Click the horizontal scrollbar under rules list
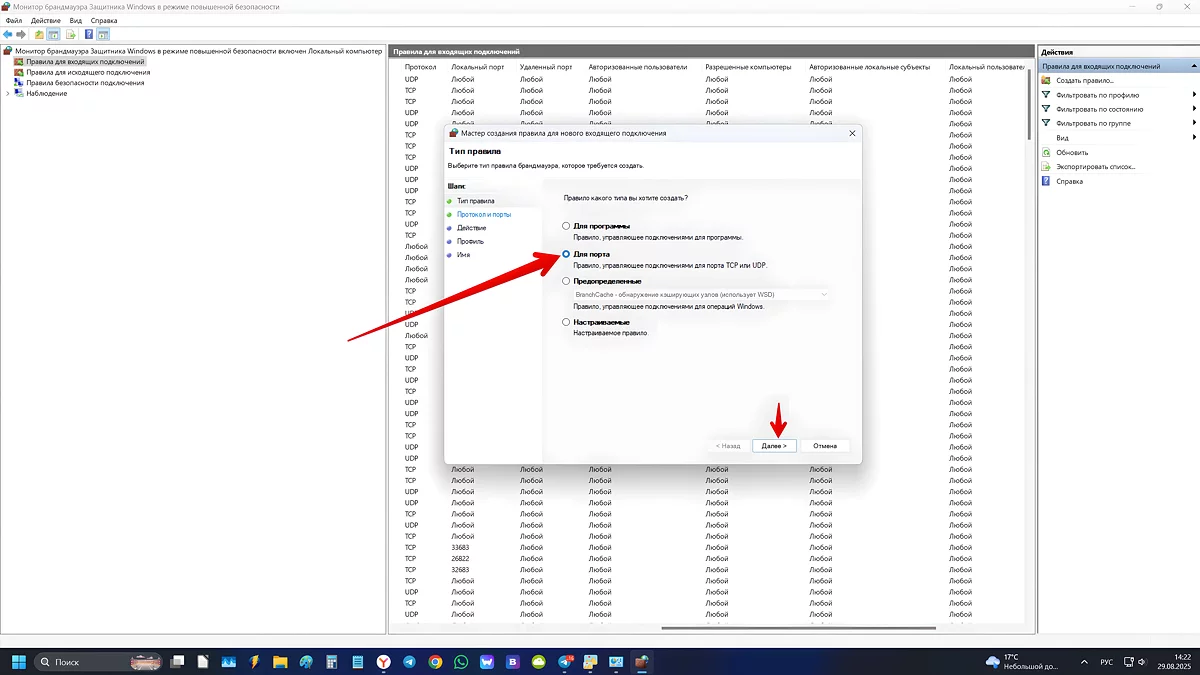The width and height of the screenshot is (1200, 675). [x=798, y=628]
